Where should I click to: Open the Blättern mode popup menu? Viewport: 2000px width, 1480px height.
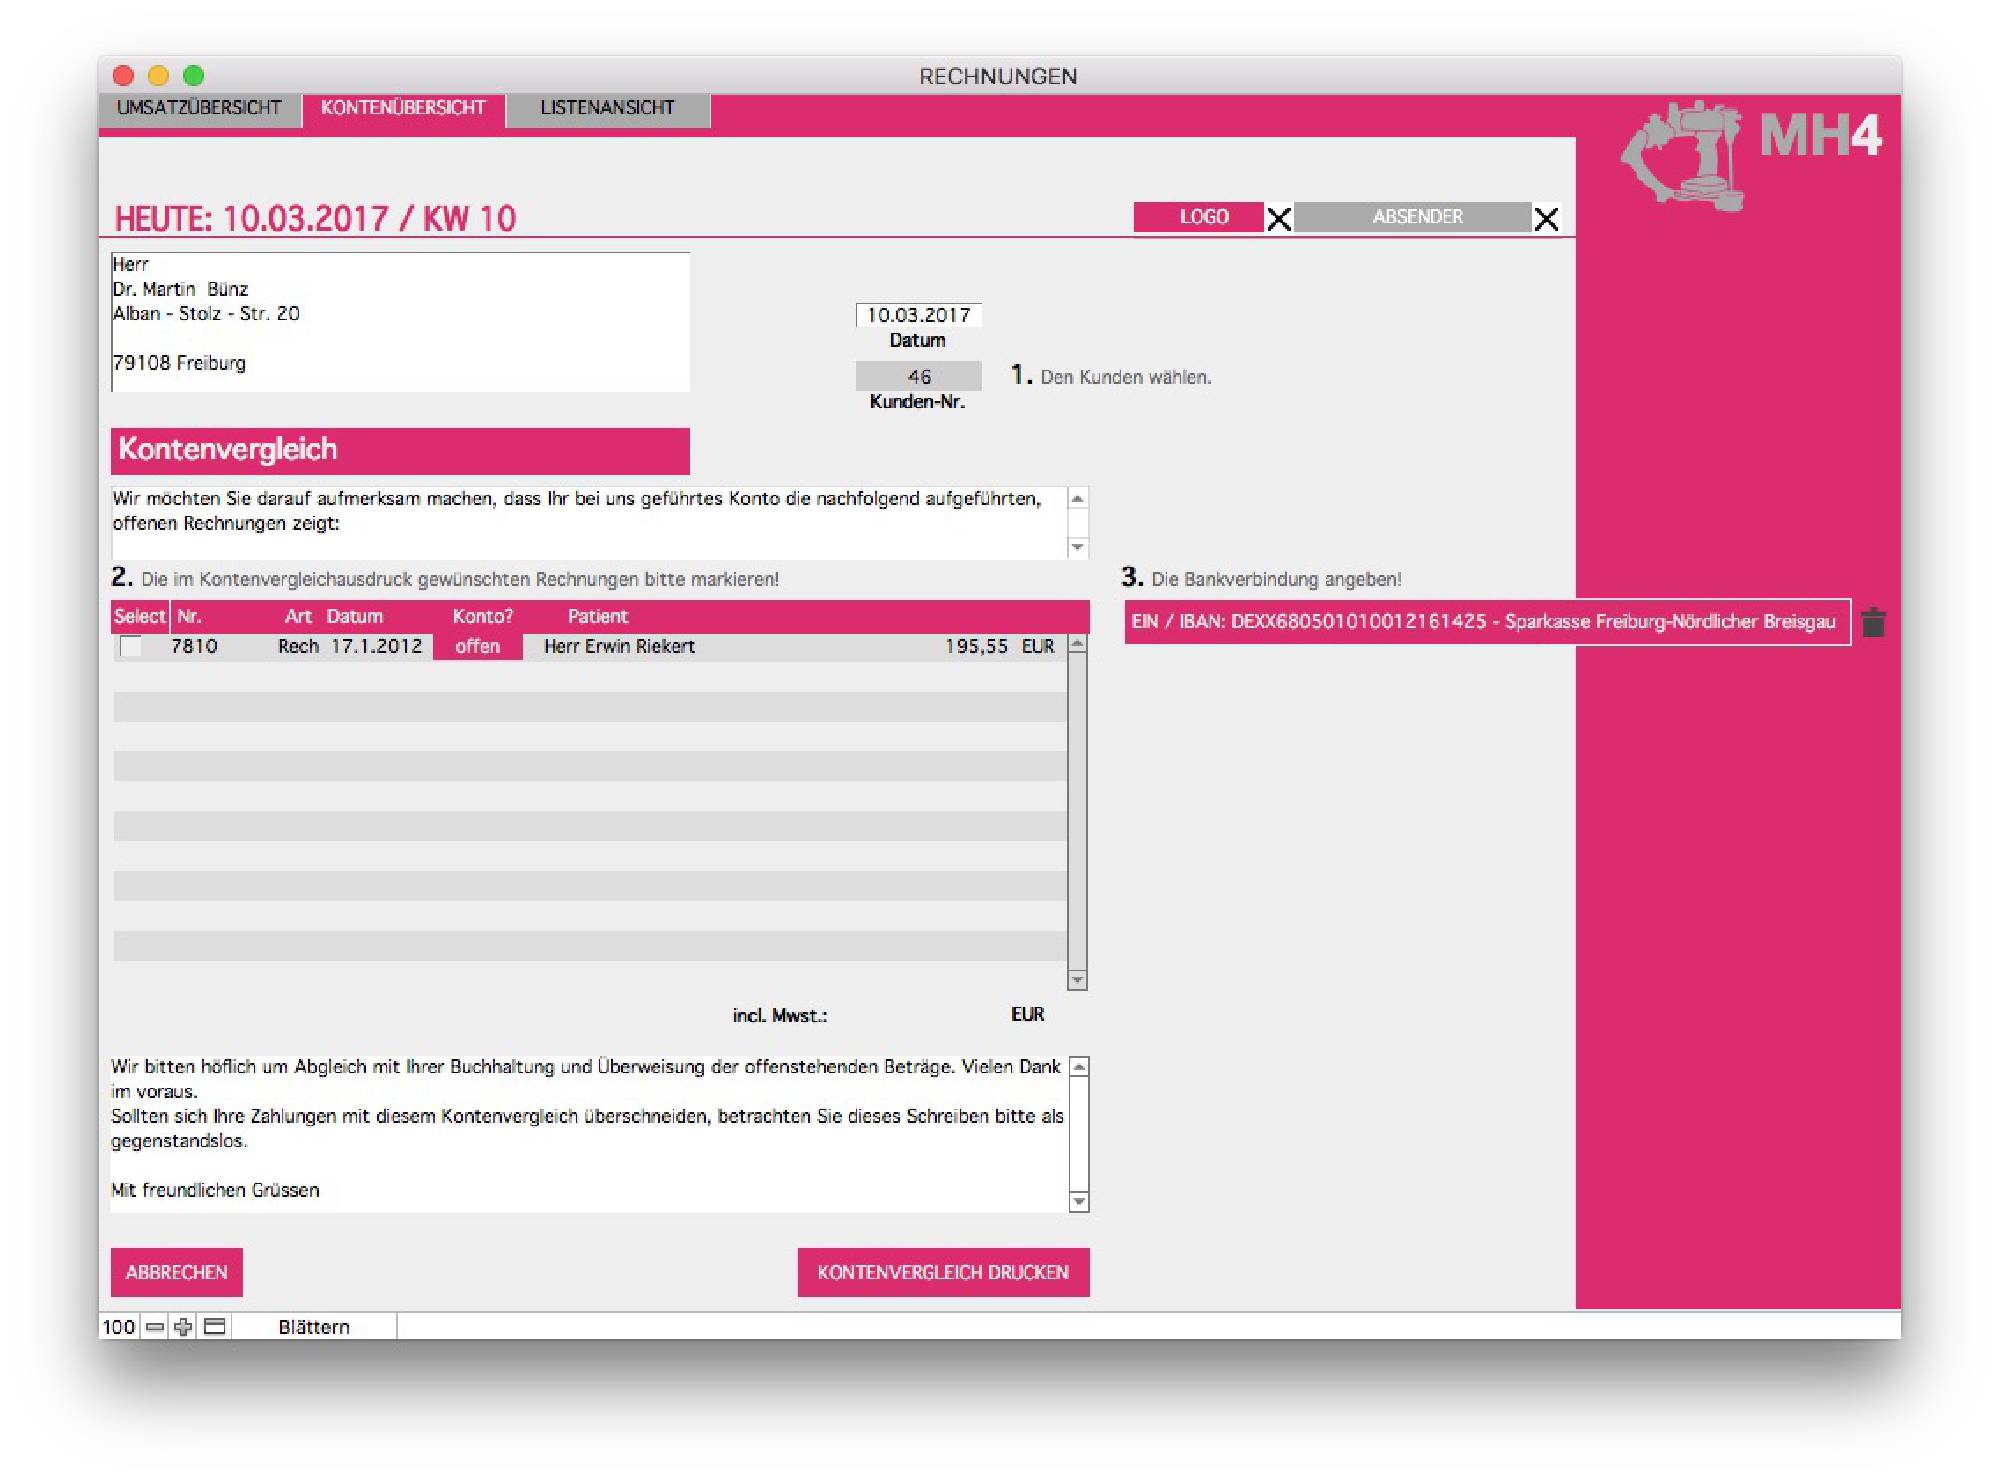314,1326
